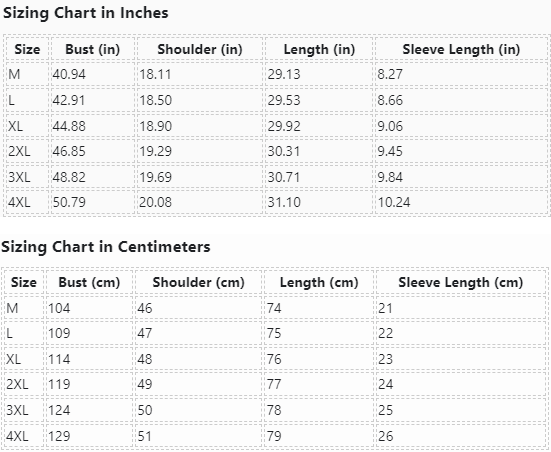This screenshot has width=551, height=452.
Task: Click the Sleeve Length (cm) column header
Action: [461, 283]
